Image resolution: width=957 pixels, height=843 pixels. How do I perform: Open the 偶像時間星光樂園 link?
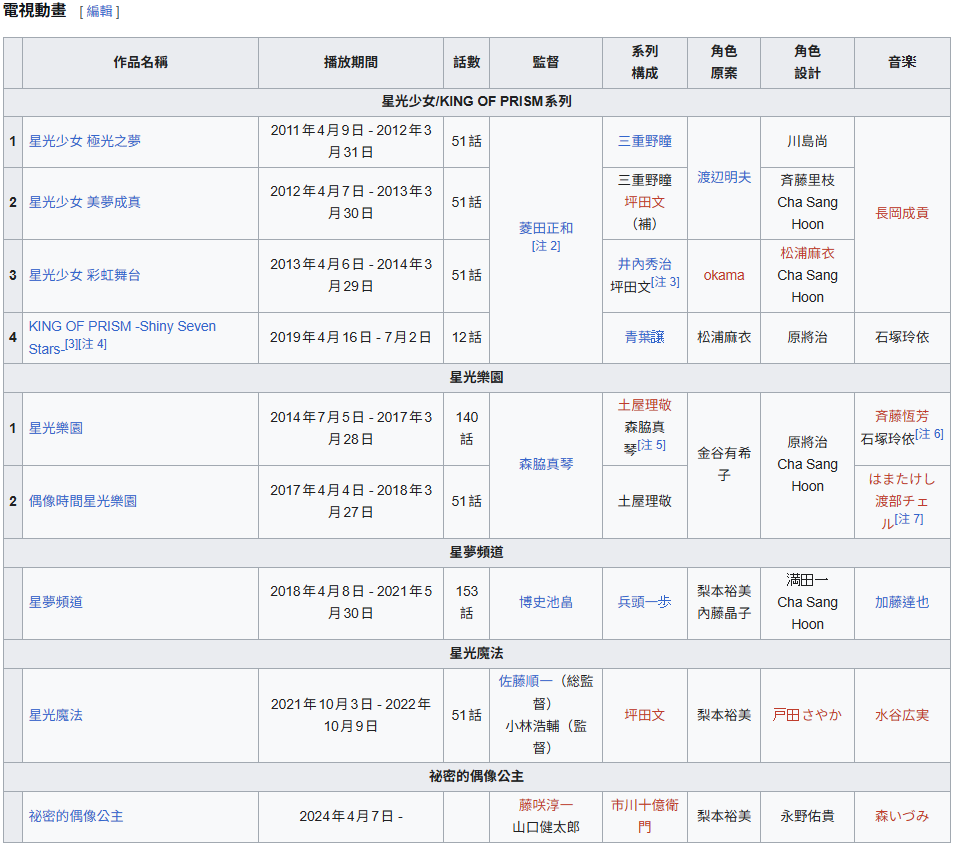(x=82, y=501)
